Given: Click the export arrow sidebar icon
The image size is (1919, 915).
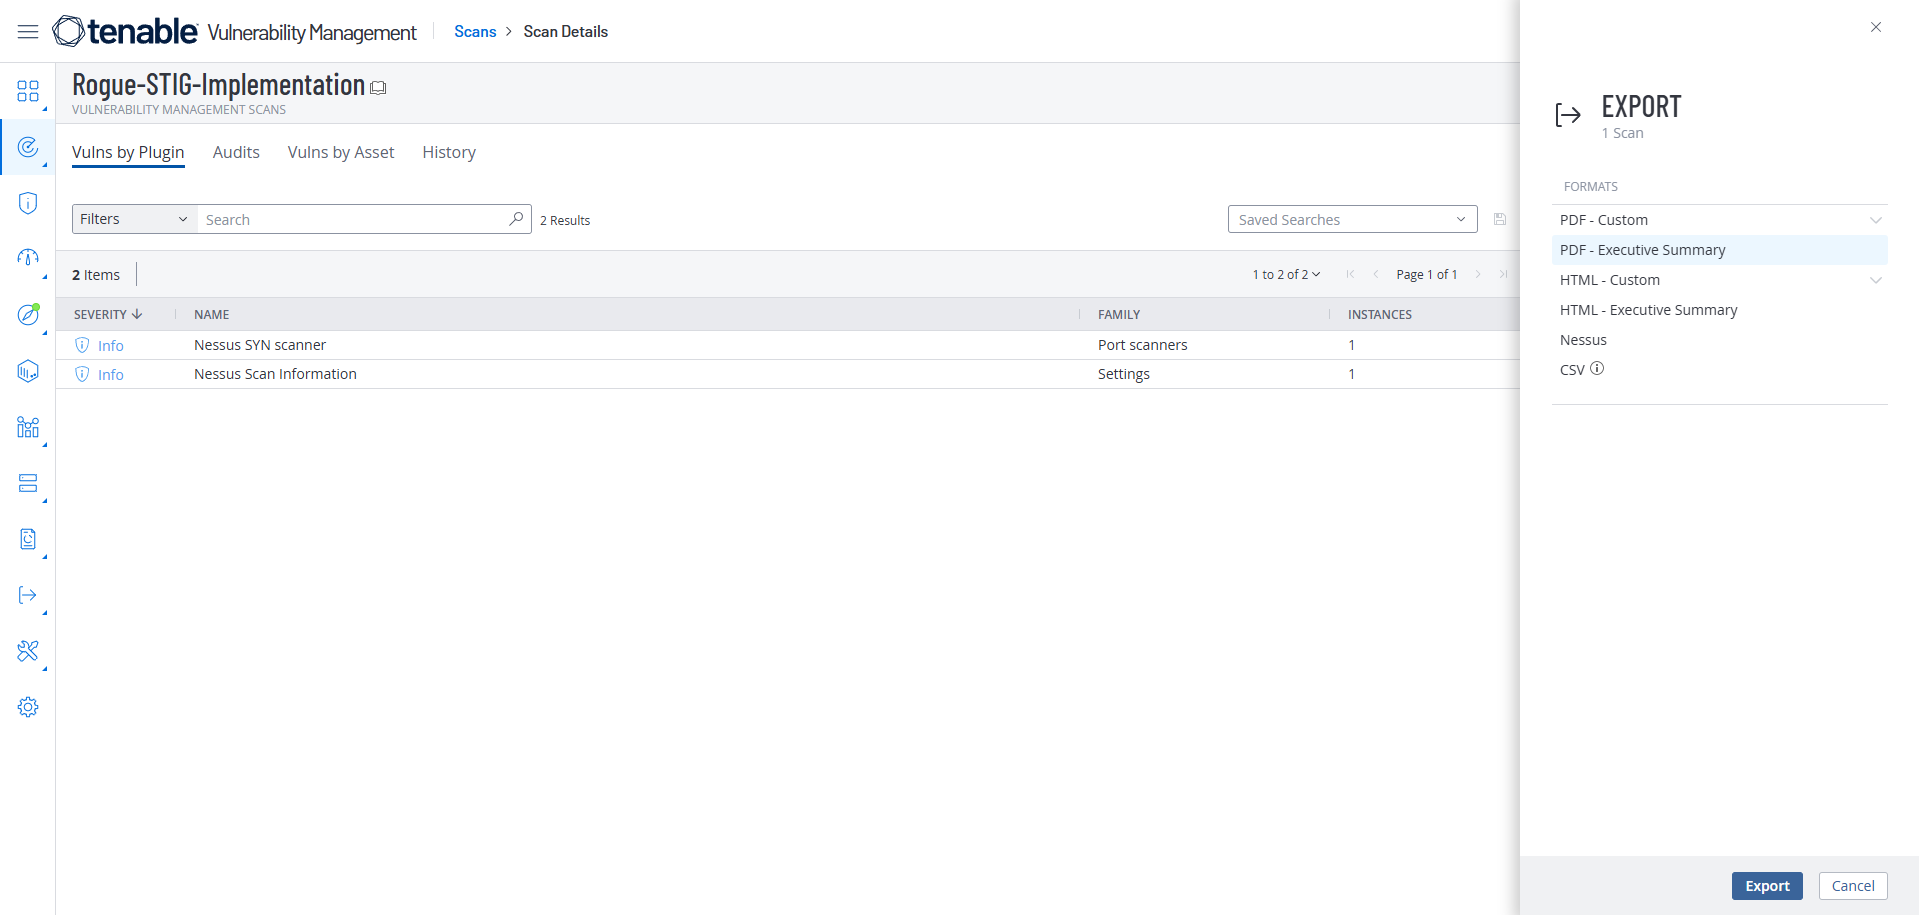Looking at the screenshot, I should click(28, 595).
